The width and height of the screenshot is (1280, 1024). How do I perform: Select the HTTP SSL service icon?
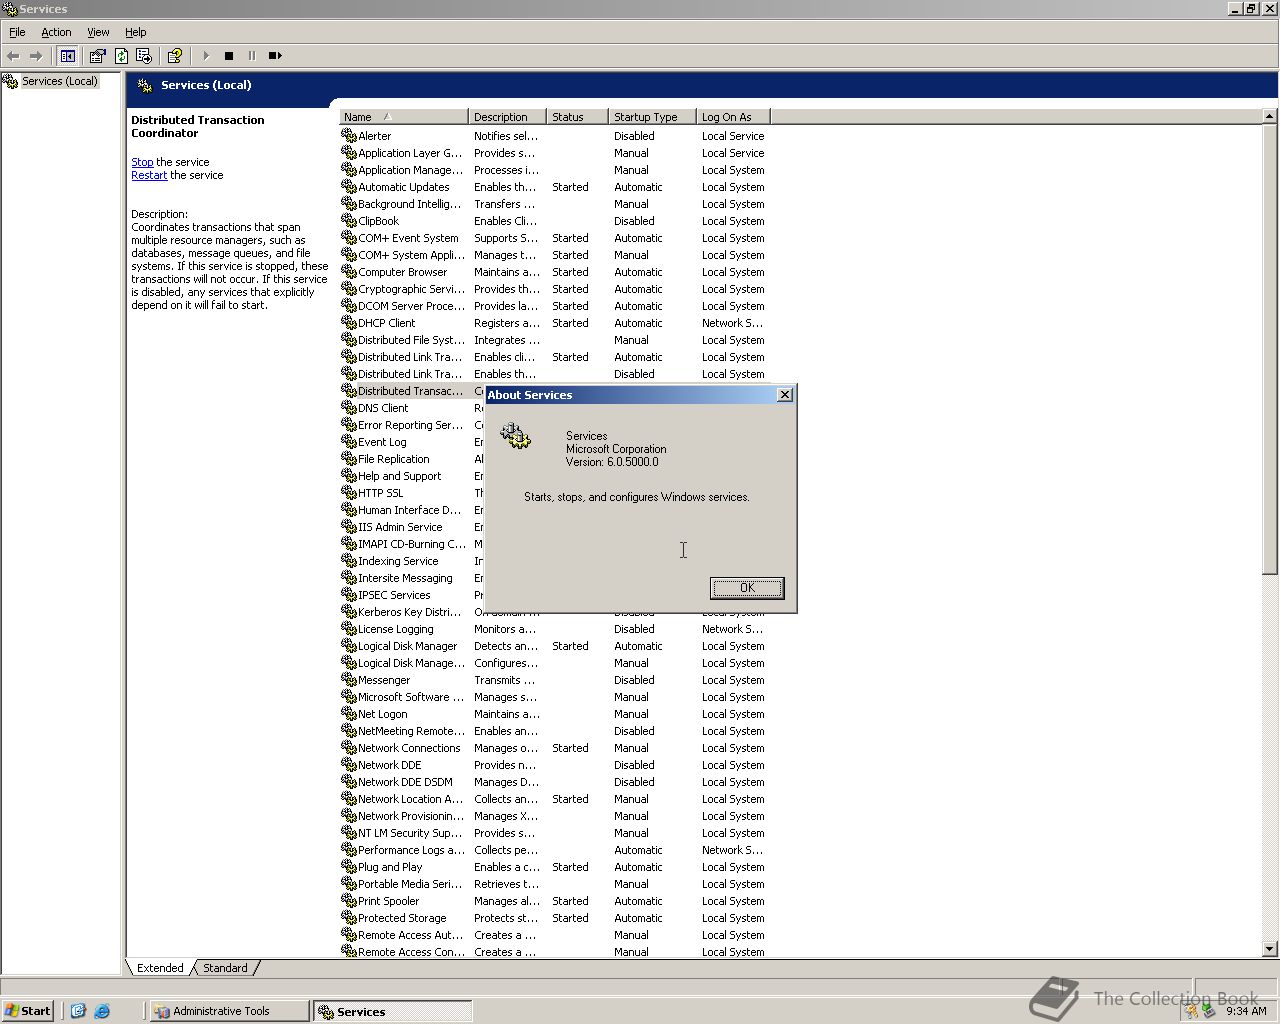349,492
